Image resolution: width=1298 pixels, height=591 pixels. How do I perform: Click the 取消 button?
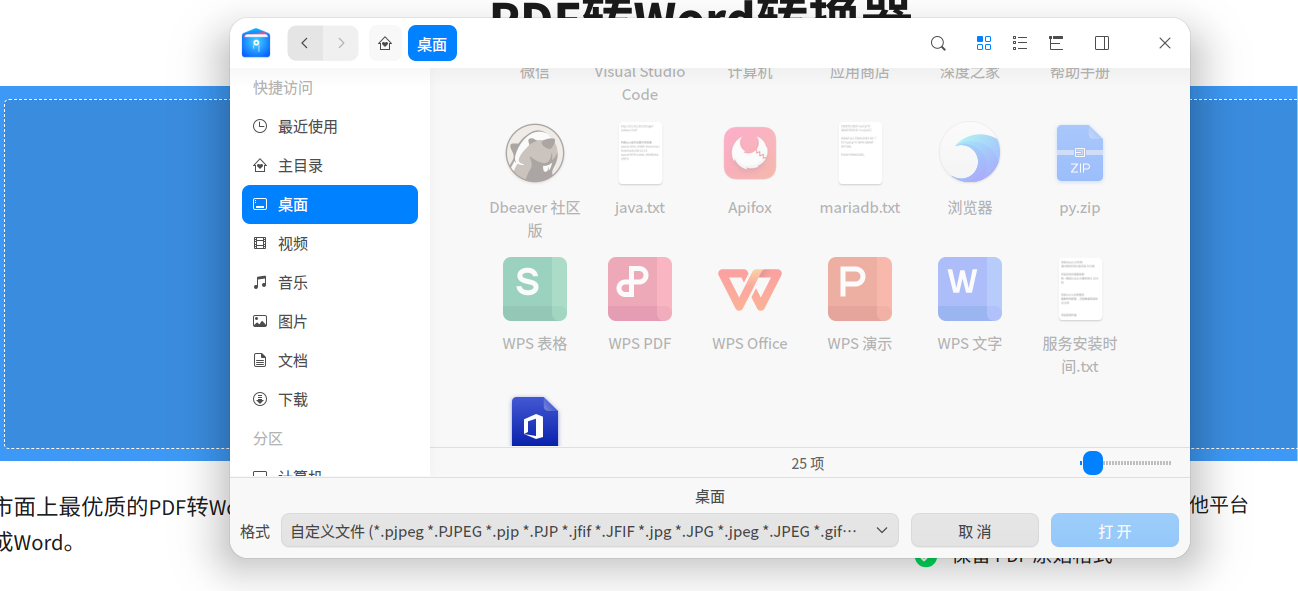coord(975,531)
